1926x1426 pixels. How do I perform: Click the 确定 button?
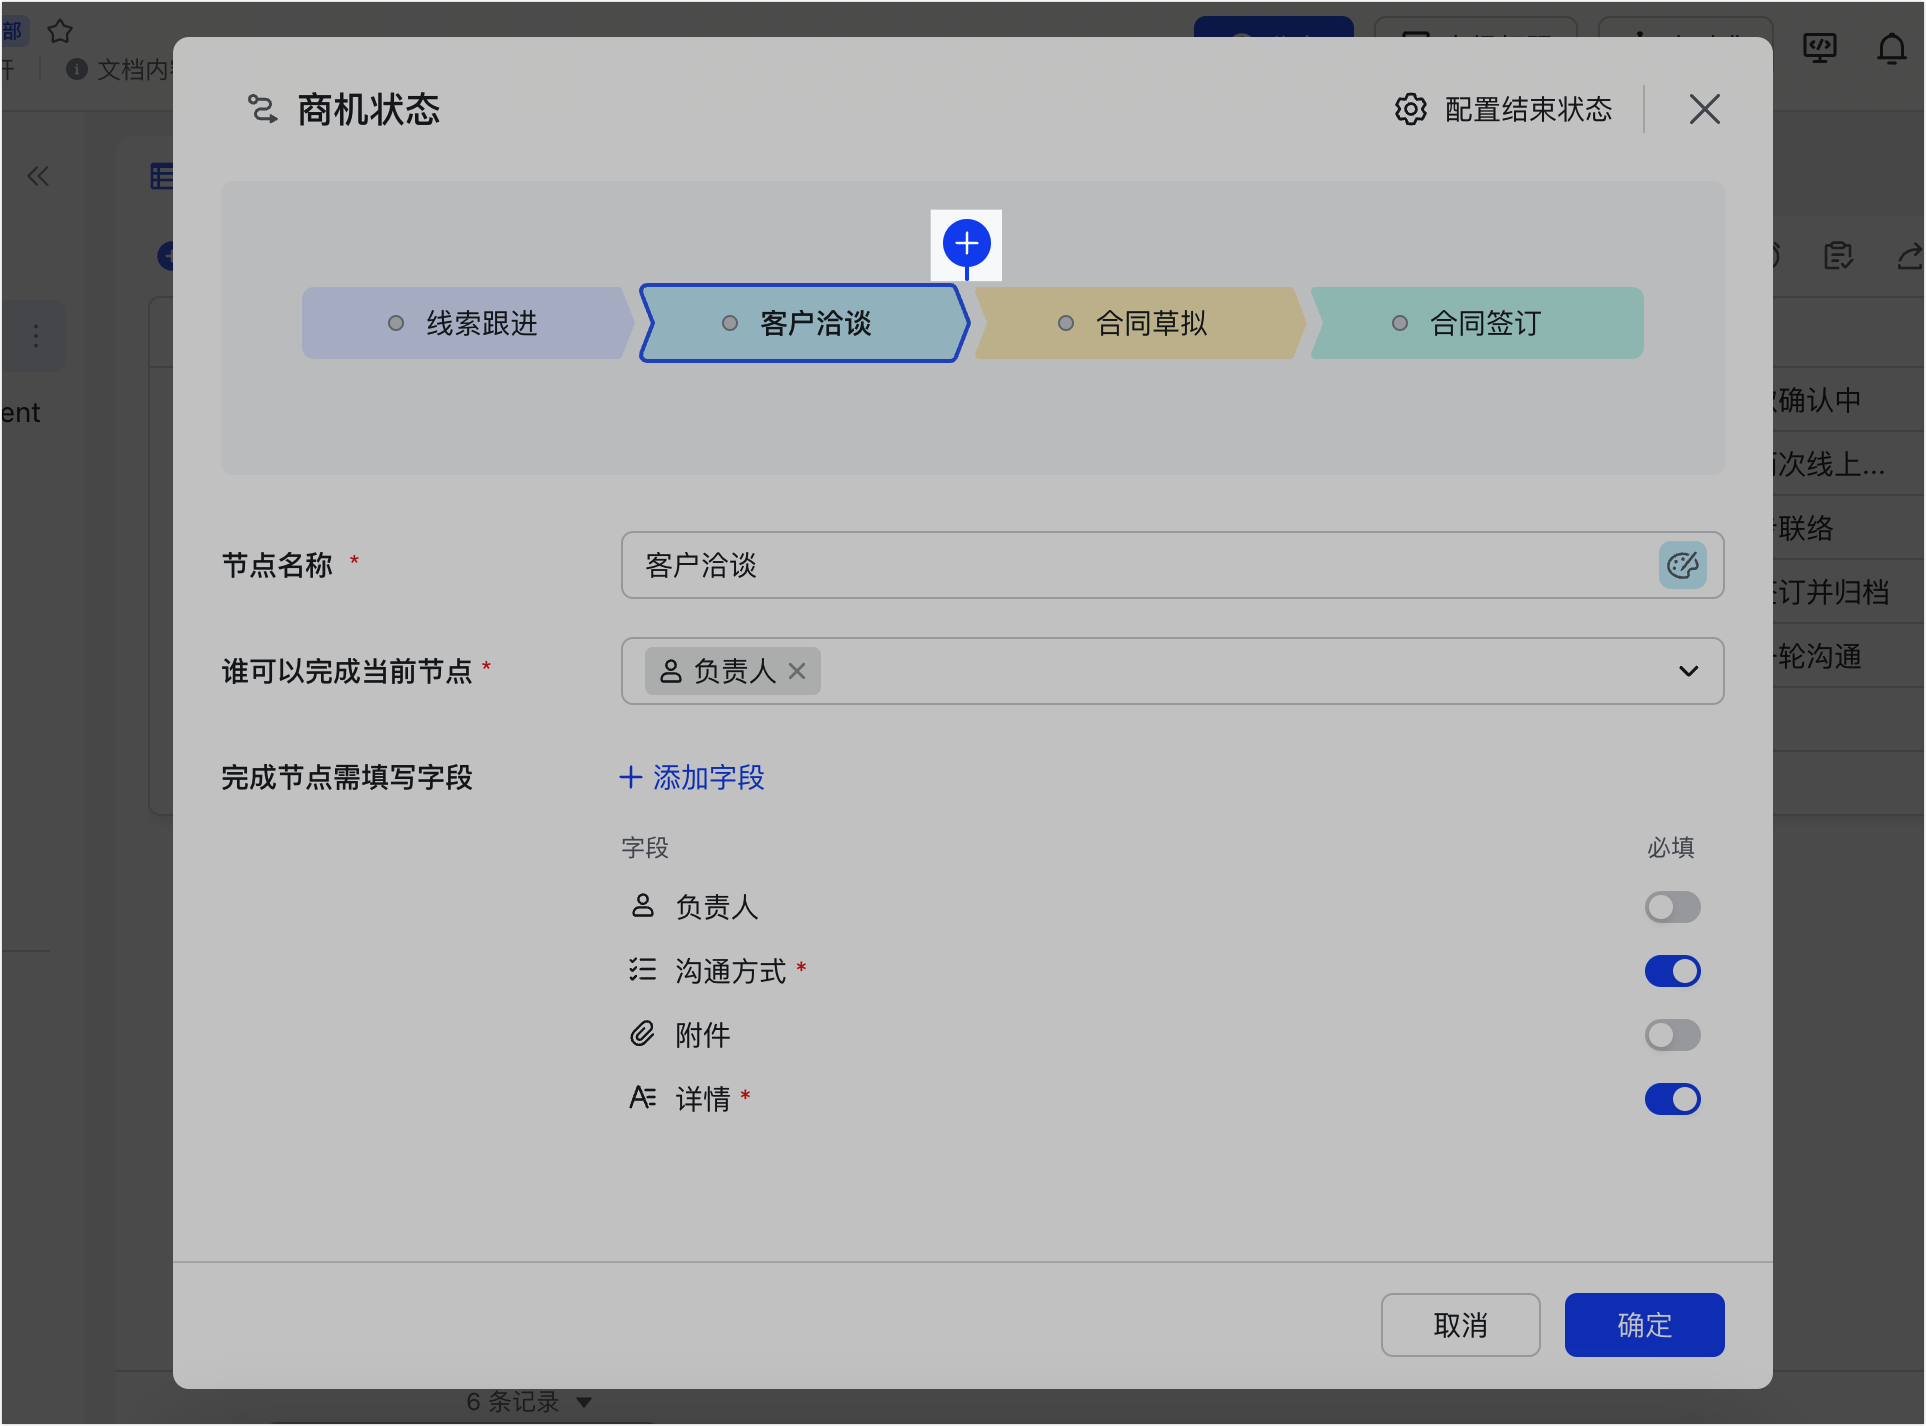coord(1644,1325)
